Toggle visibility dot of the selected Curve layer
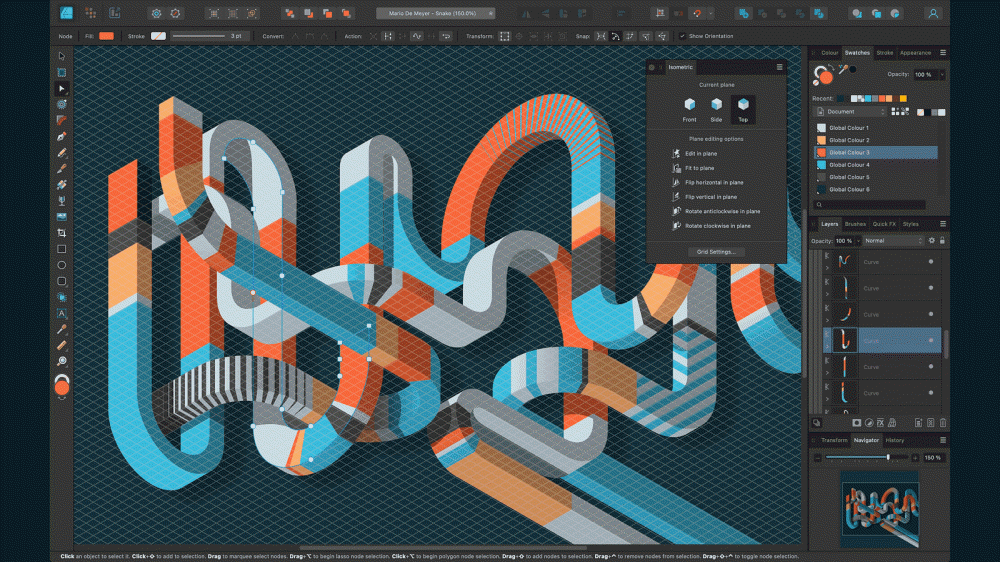 pos(931,342)
